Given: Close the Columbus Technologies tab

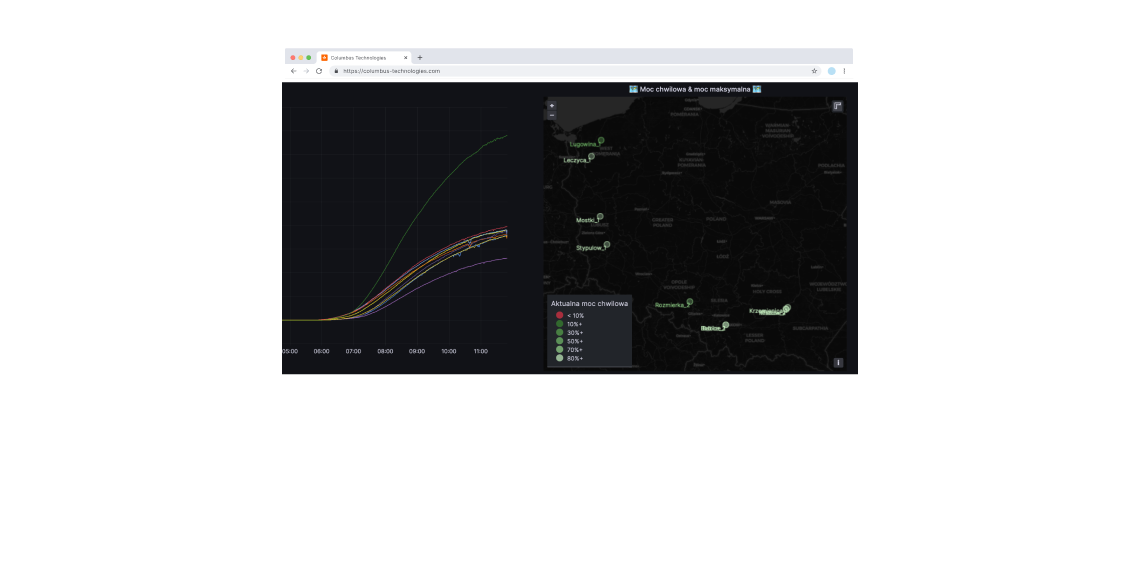Looking at the screenshot, I should [406, 58].
